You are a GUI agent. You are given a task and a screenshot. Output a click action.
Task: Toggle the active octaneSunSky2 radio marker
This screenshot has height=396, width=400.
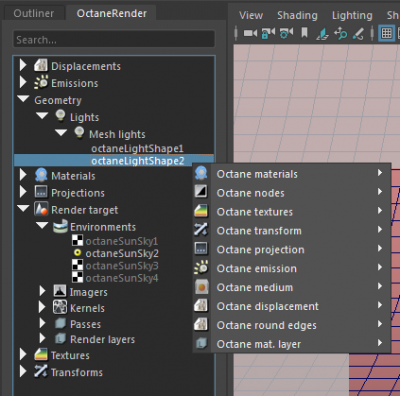pos(77,253)
